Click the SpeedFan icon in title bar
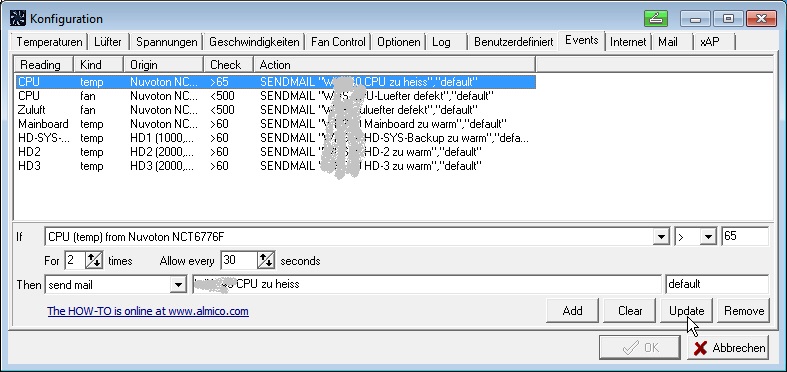This screenshot has height=372, width=787. pos(18,19)
